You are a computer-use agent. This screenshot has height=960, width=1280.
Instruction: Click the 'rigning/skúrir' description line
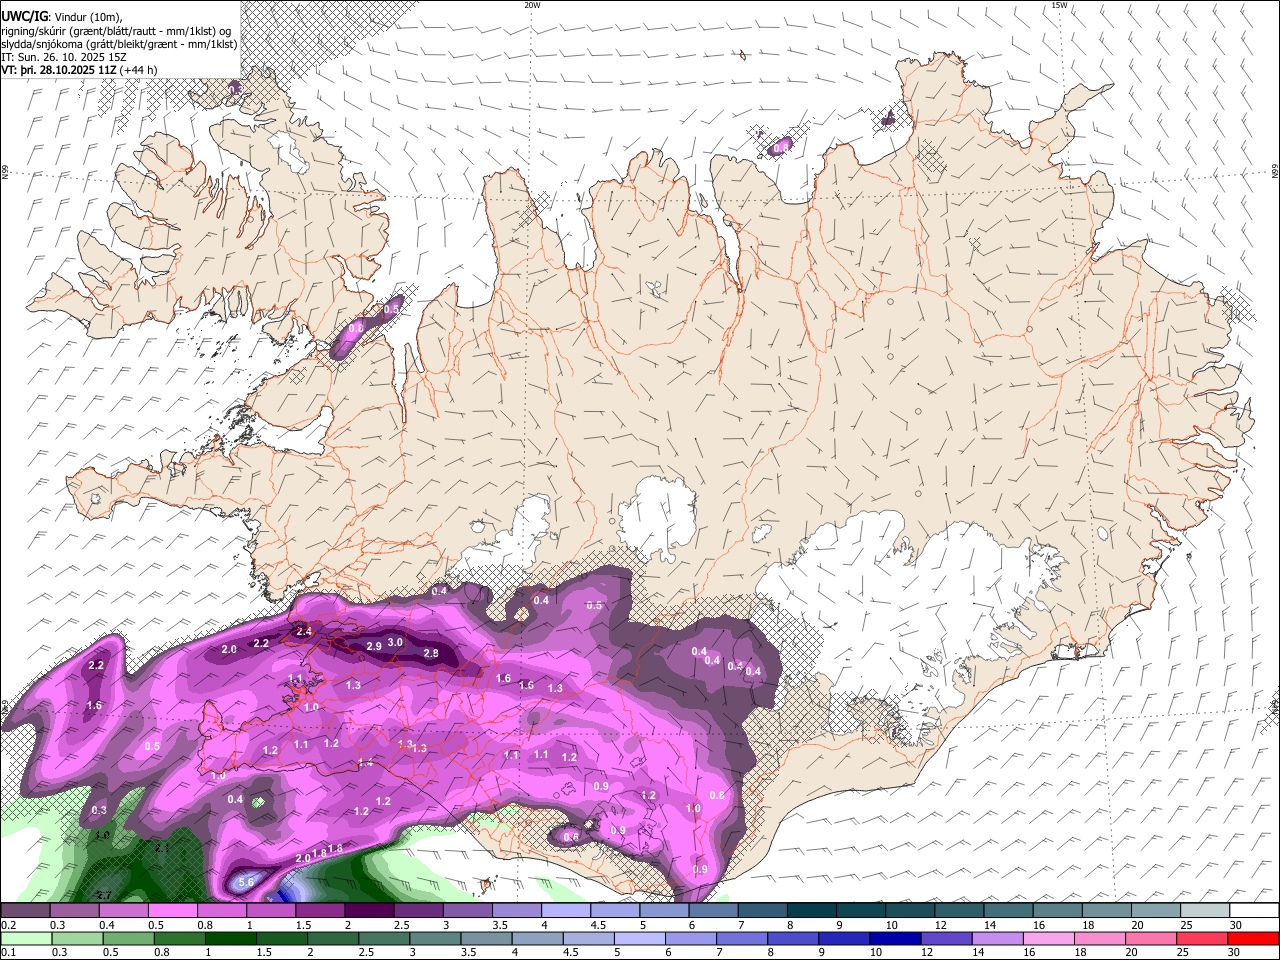pyautogui.click(x=117, y=30)
